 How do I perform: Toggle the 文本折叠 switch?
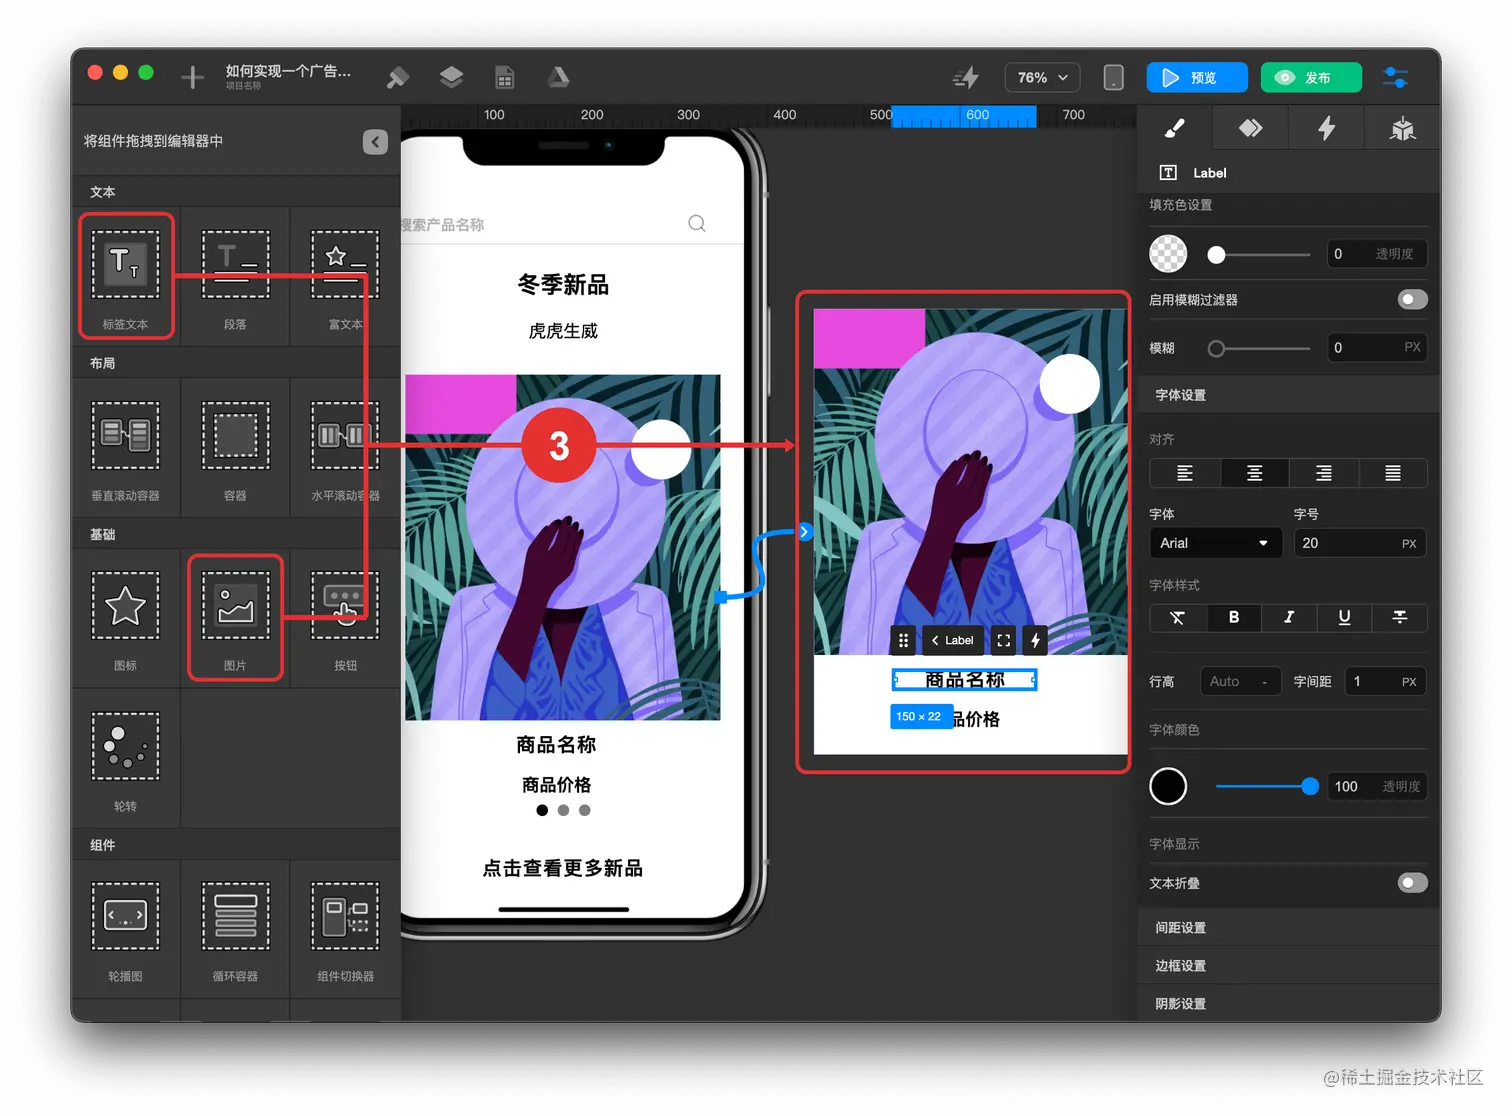1412,882
